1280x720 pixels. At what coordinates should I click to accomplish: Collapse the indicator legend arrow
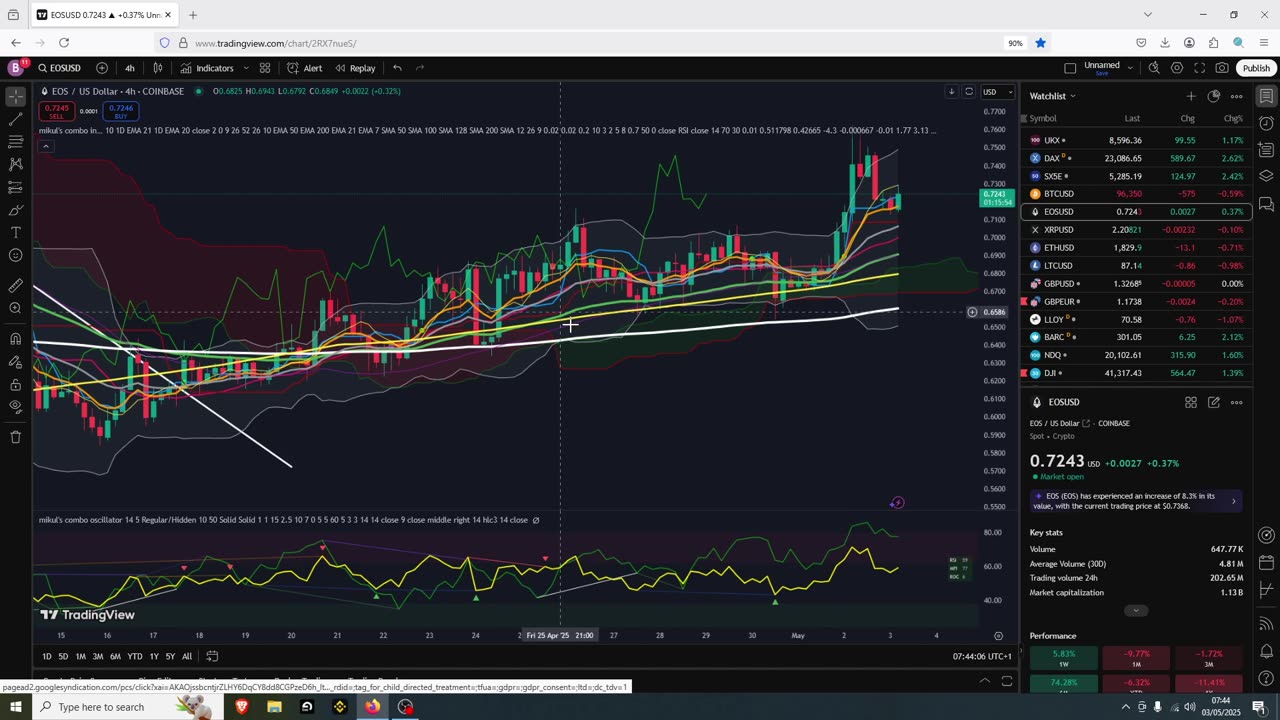(x=46, y=146)
